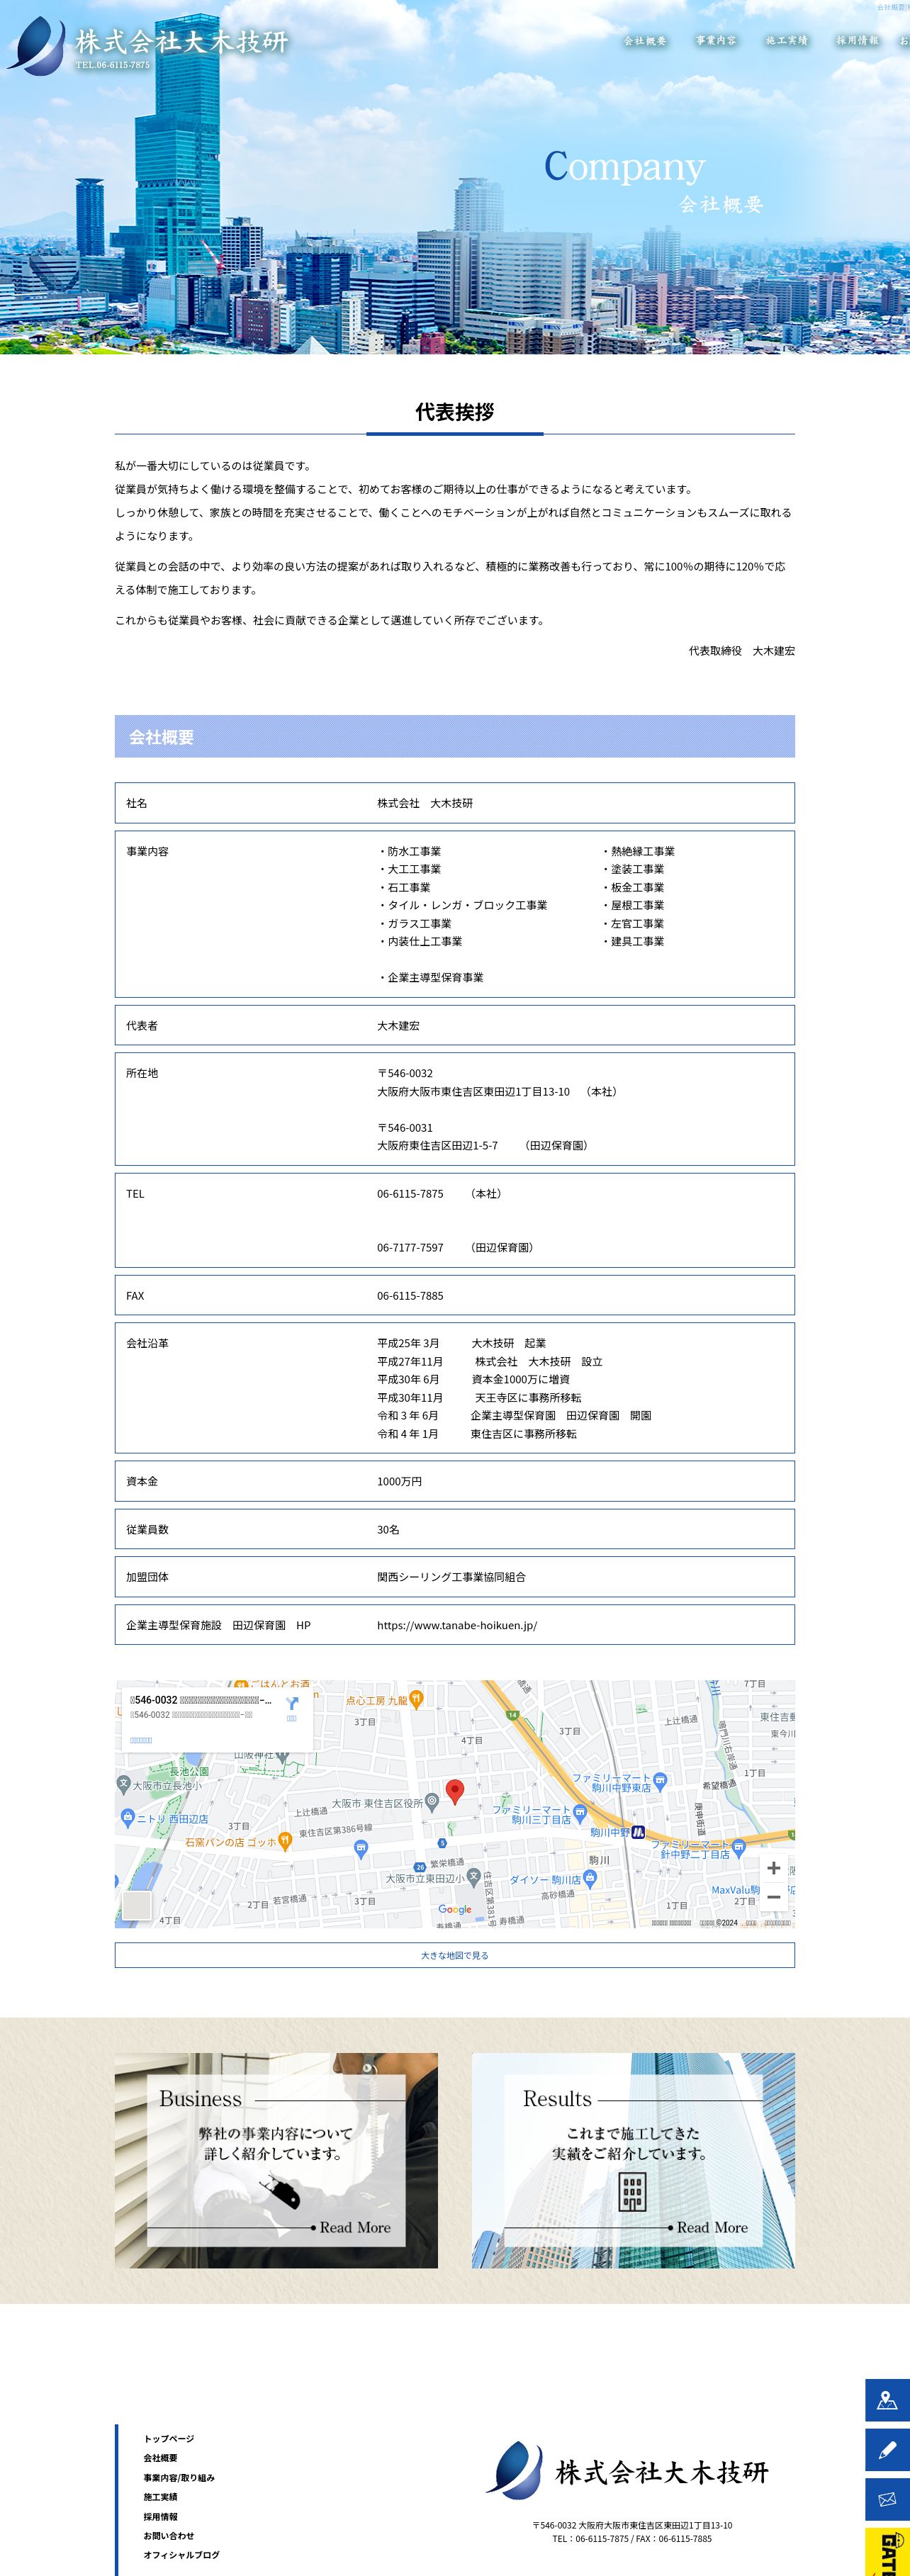Click the 防水工事業 business item
910x2576 pixels.
coord(410,852)
